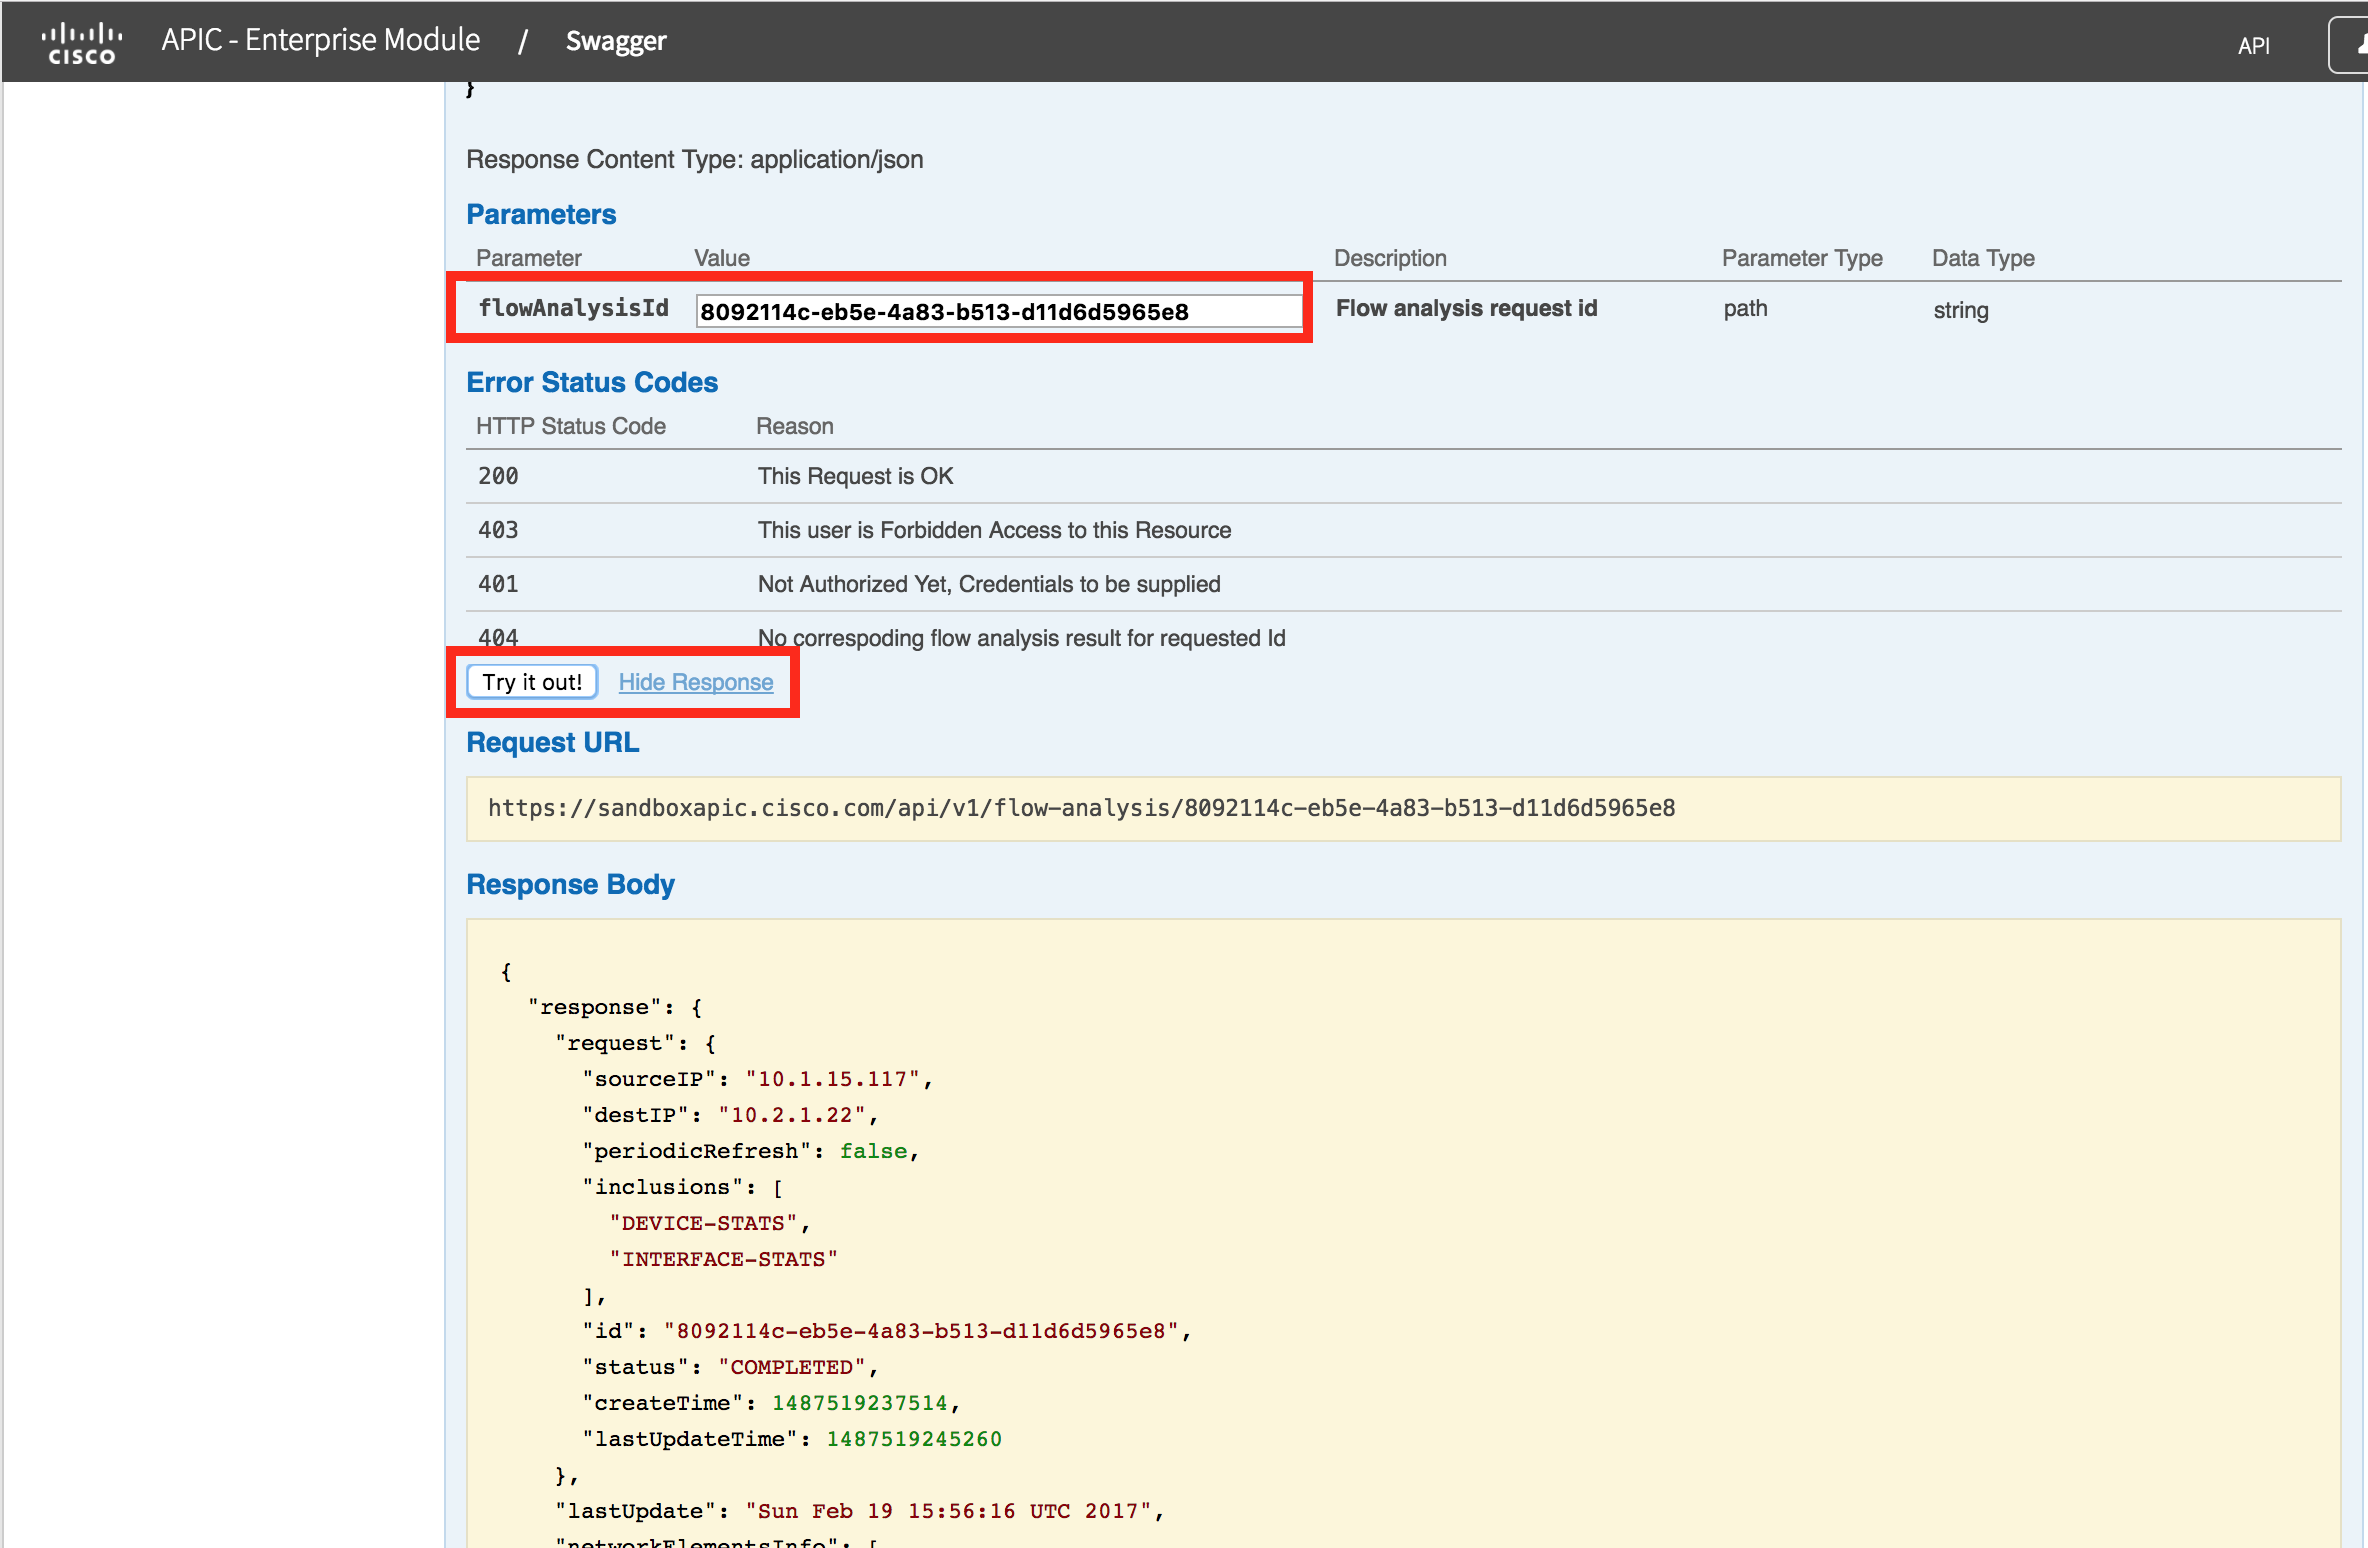The height and width of the screenshot is (1548, 2368).
Task: Click the 403 status code cell
Action: point(498,530)
